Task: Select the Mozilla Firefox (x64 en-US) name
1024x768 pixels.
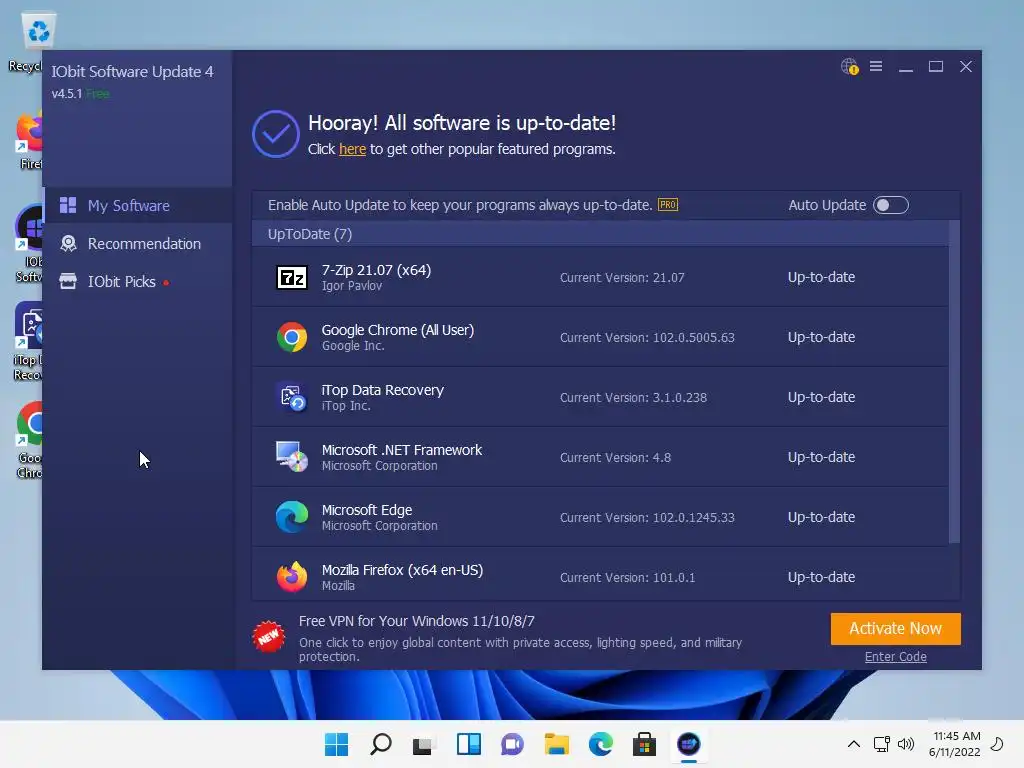Action: pos(402,569)
